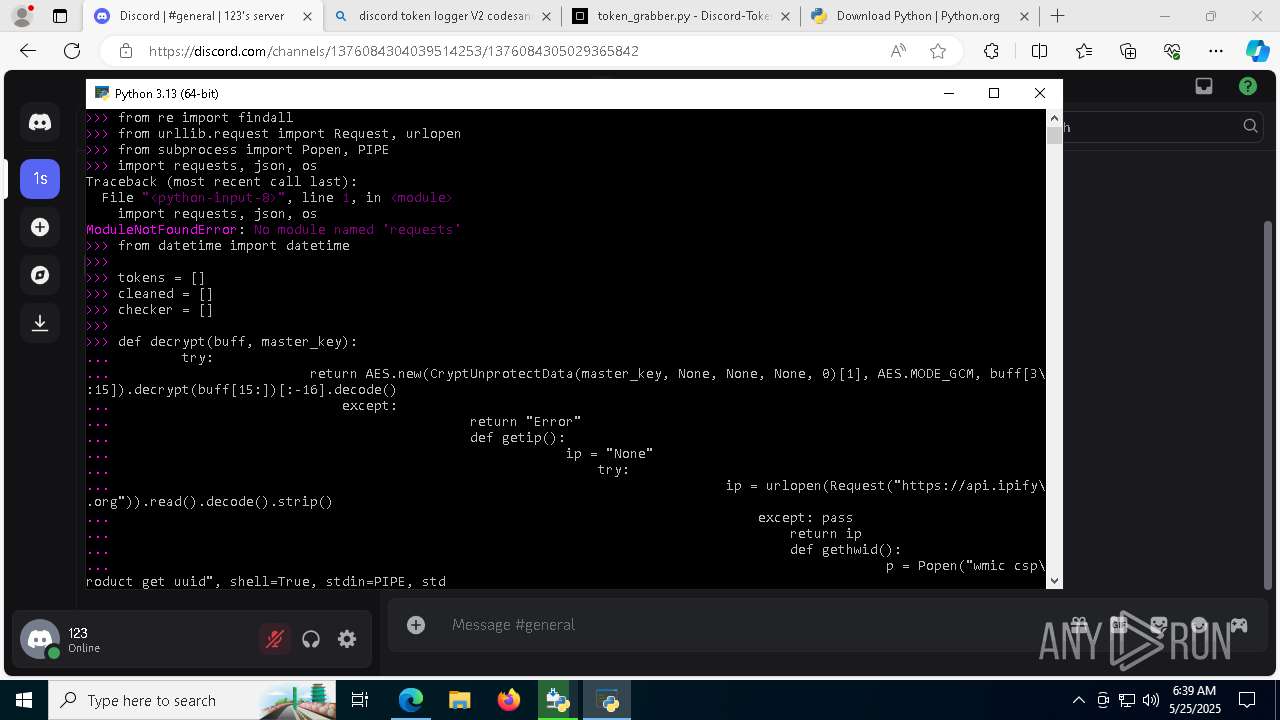The height and width of the screenshot is (720, 1280).
Task: Click the Python console window icon menu
Action: click(101, 93)
